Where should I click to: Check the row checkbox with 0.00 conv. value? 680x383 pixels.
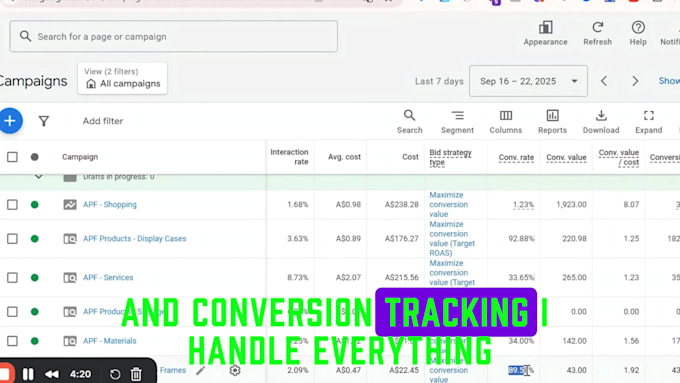pos(12,312)
